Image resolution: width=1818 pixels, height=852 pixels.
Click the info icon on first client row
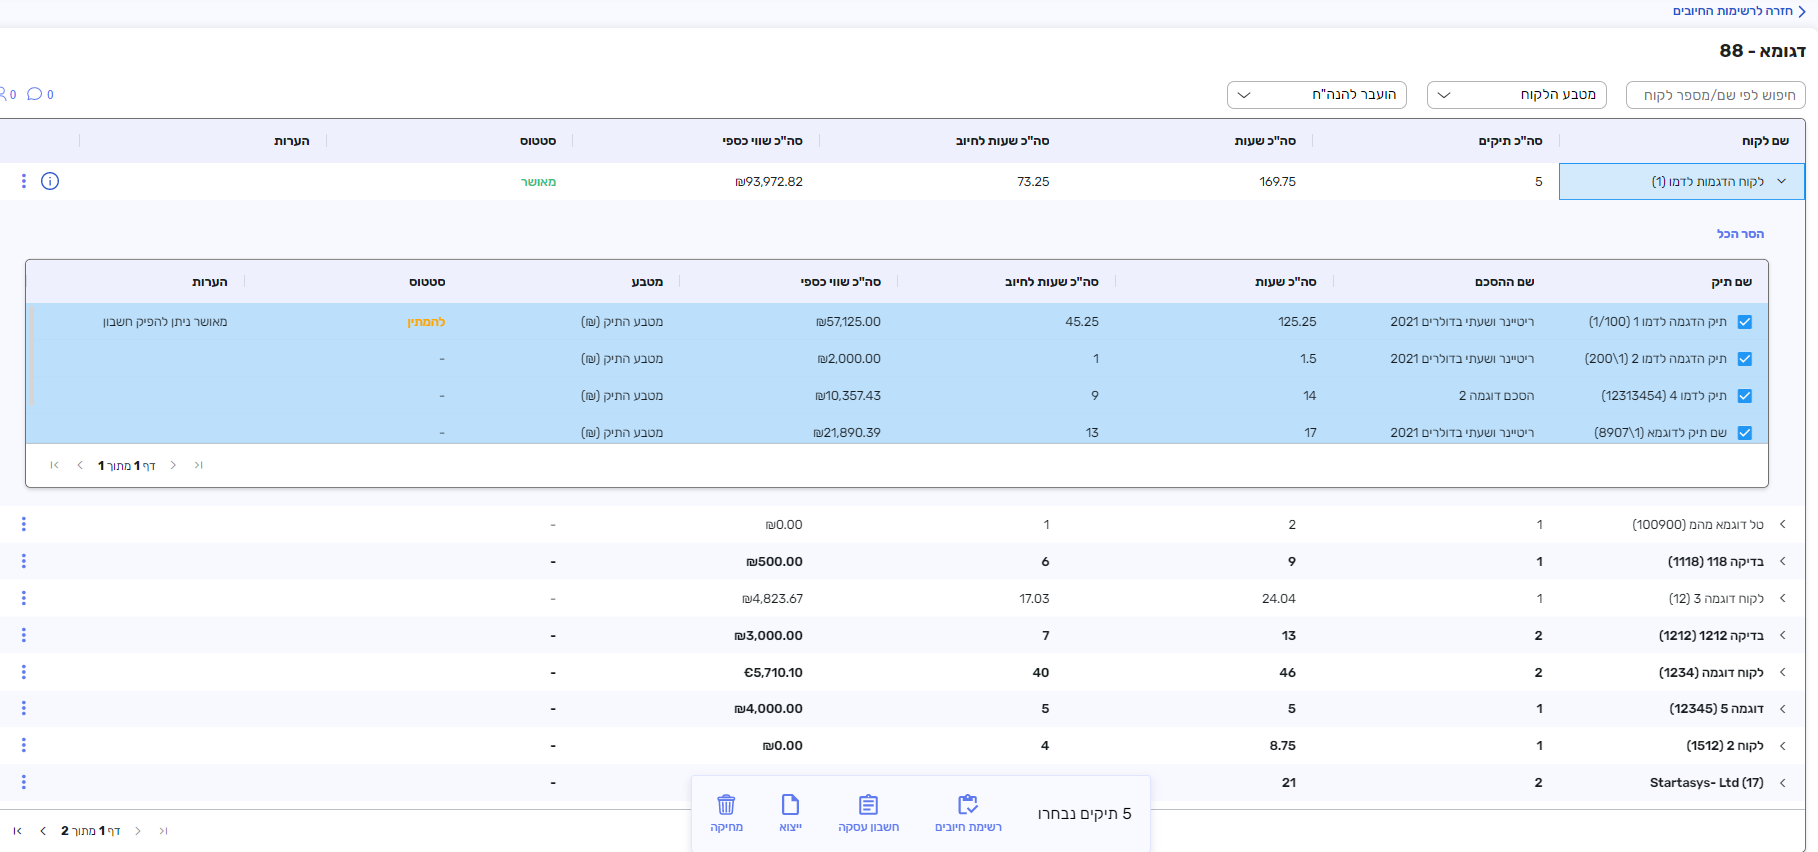pyautogui.click(x=50, y=181)
